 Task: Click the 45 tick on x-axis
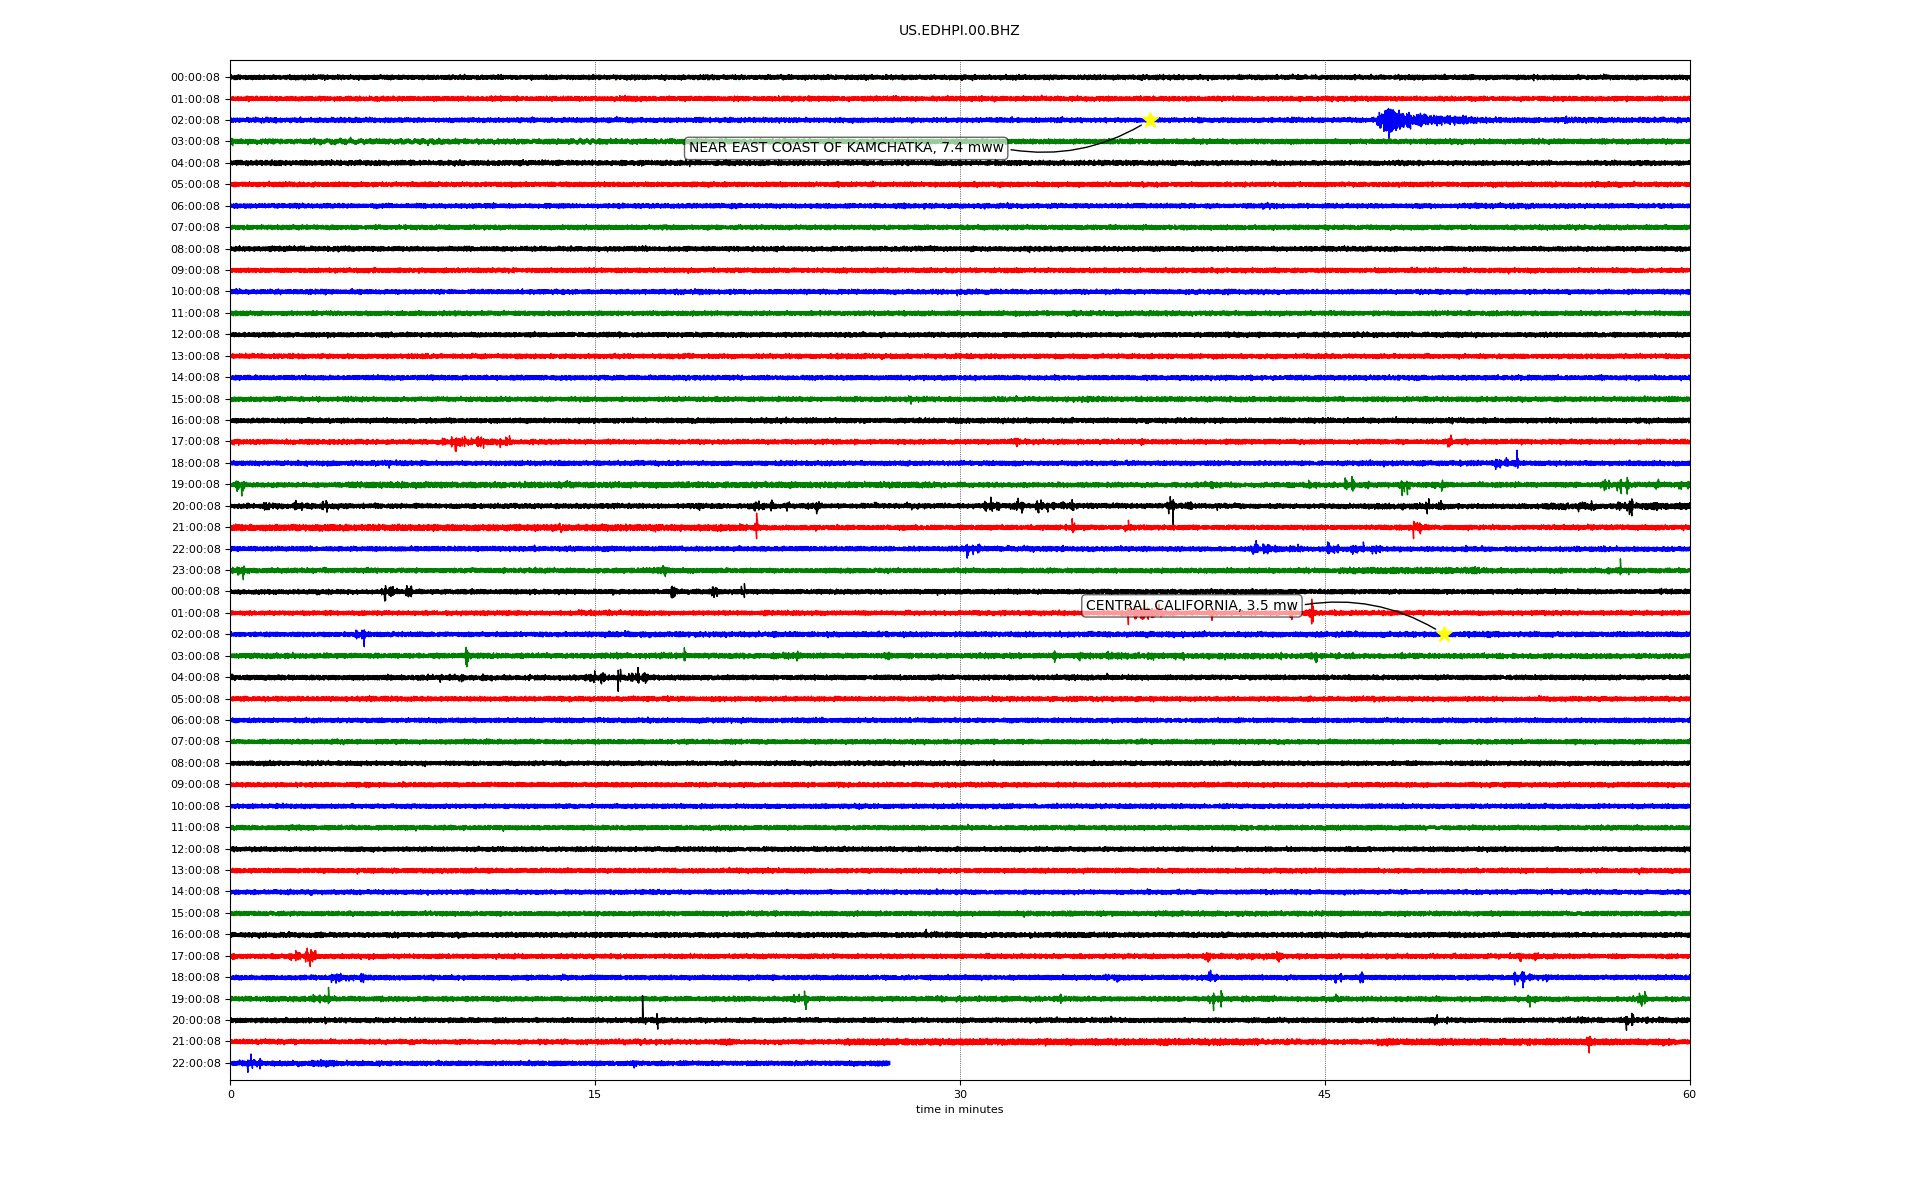pos(1325,1094)
